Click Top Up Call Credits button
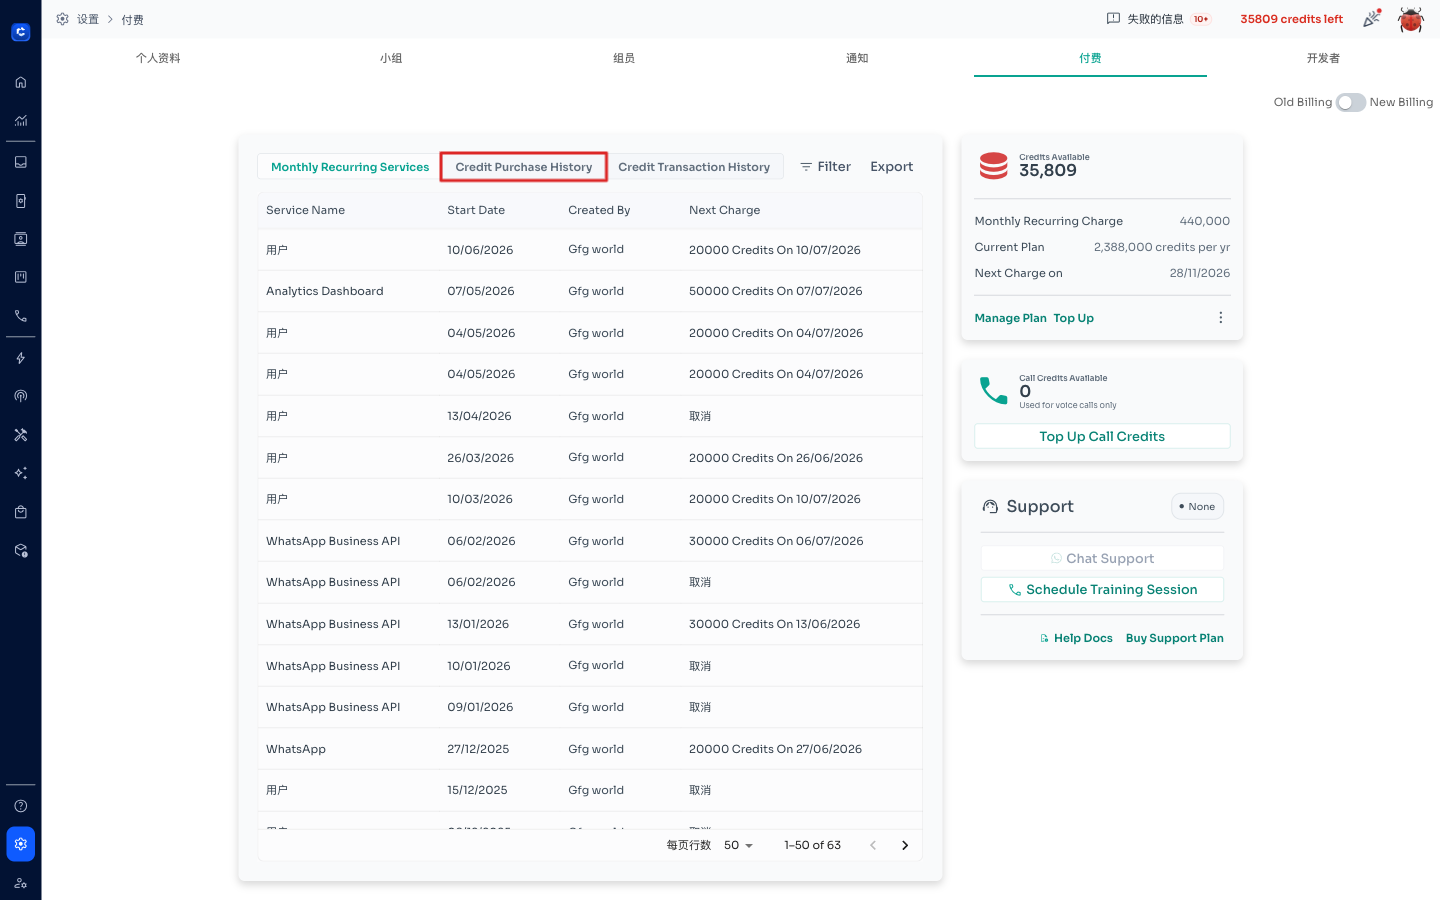Image resolution: width=1440 pixels, height=900 pixels. click(x=1102, y=436)
